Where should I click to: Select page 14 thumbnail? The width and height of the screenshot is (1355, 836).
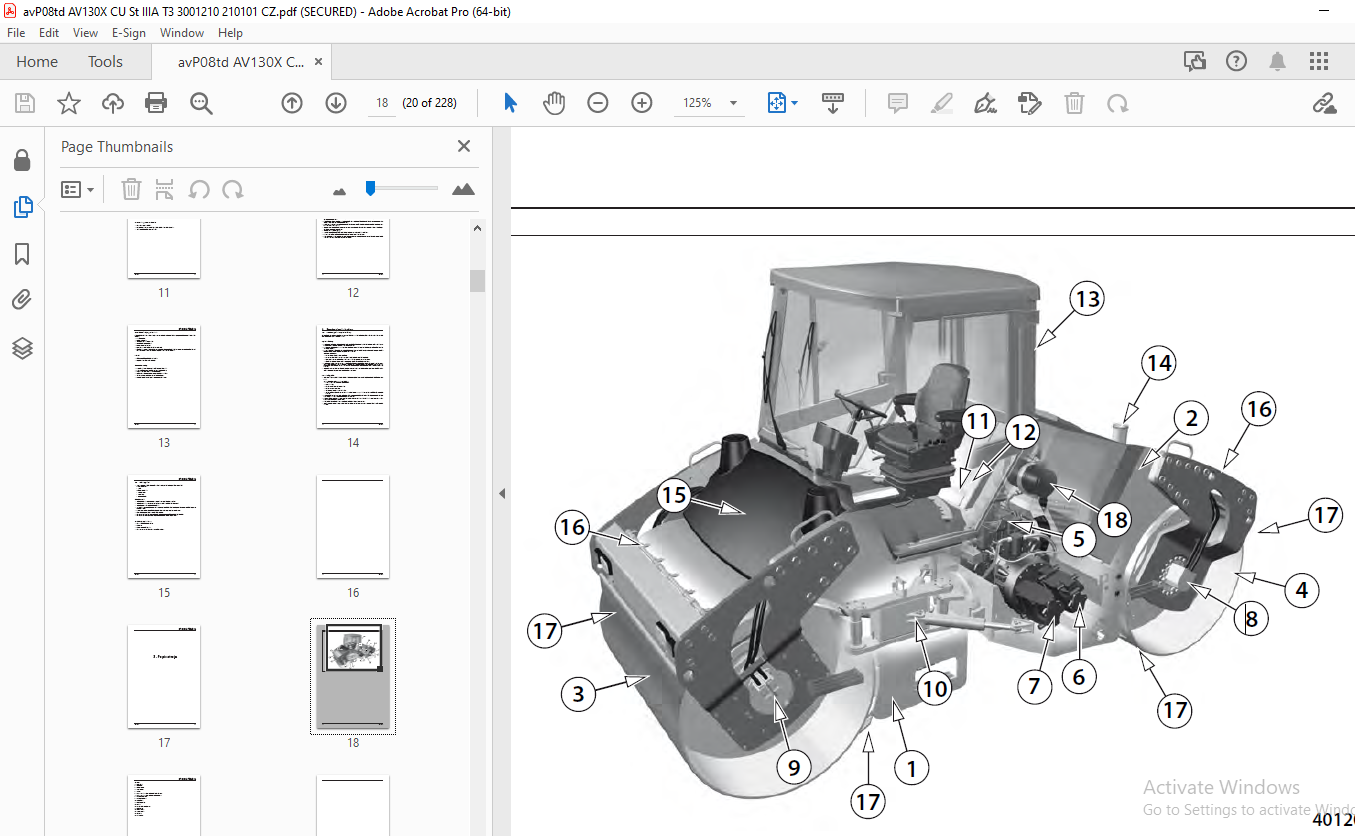click(x=353, y=376)
